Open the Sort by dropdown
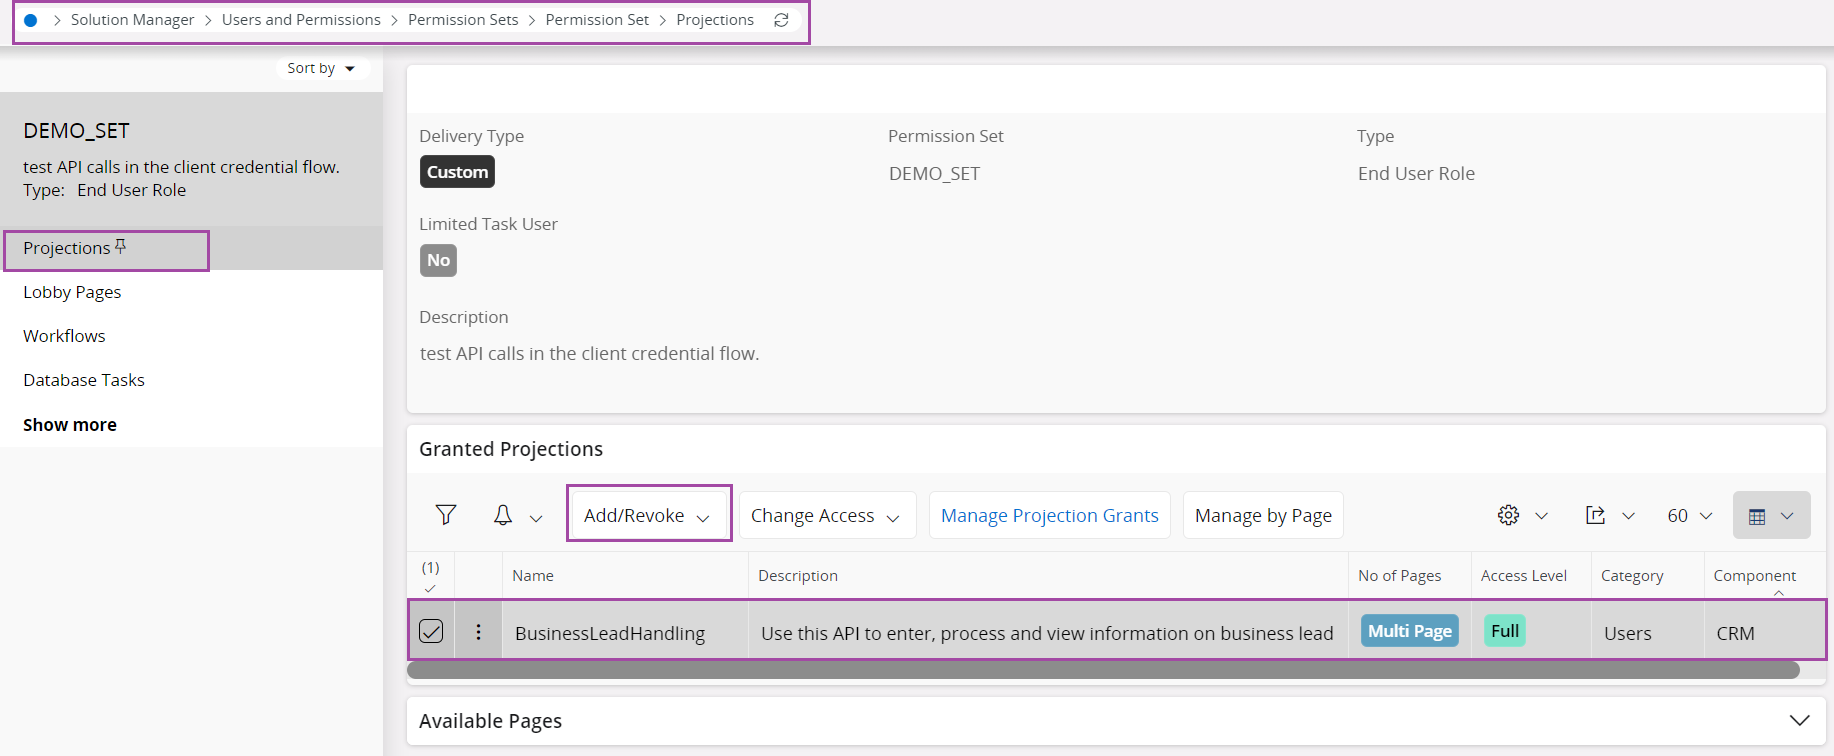Viewport: 1834px width, 756px height. (321, 68)
